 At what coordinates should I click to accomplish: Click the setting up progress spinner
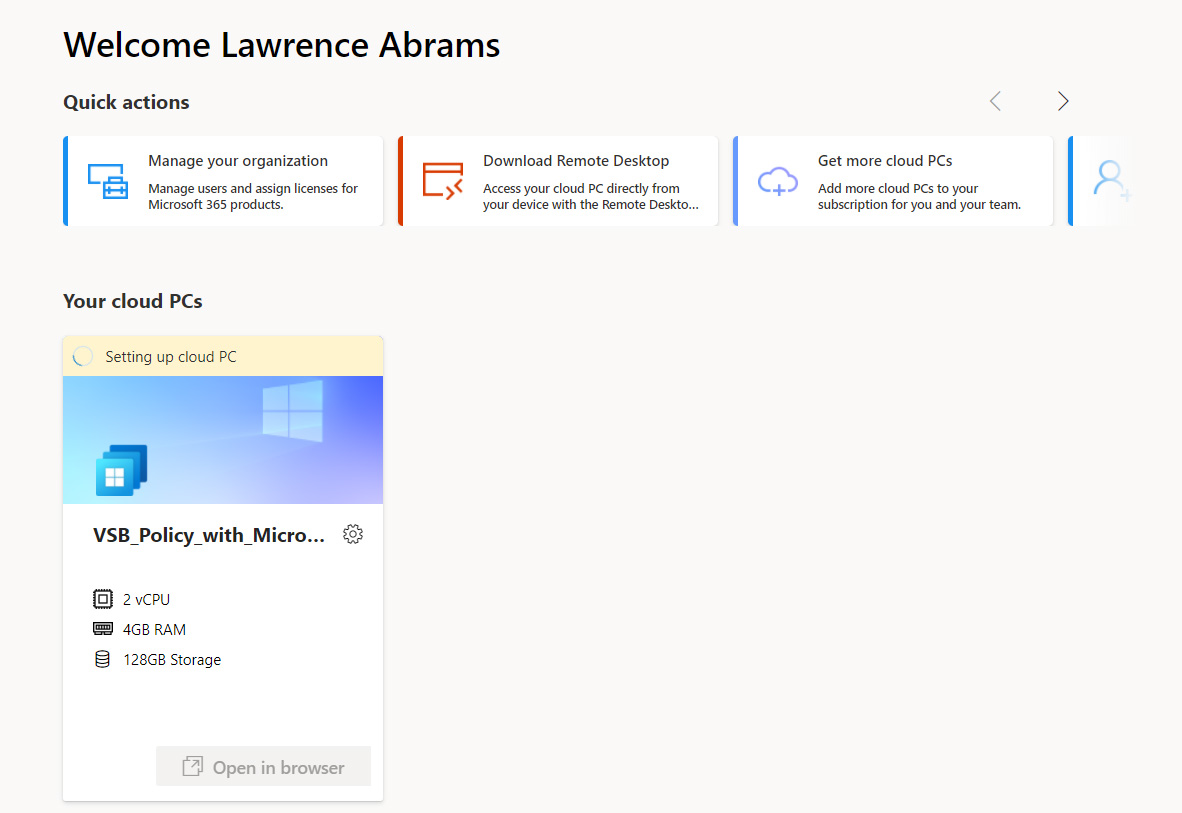point(83,356)
